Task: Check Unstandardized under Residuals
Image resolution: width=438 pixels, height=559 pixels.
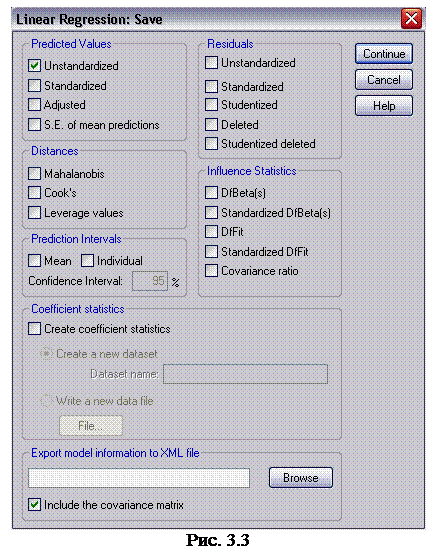Action: [211, 63]
